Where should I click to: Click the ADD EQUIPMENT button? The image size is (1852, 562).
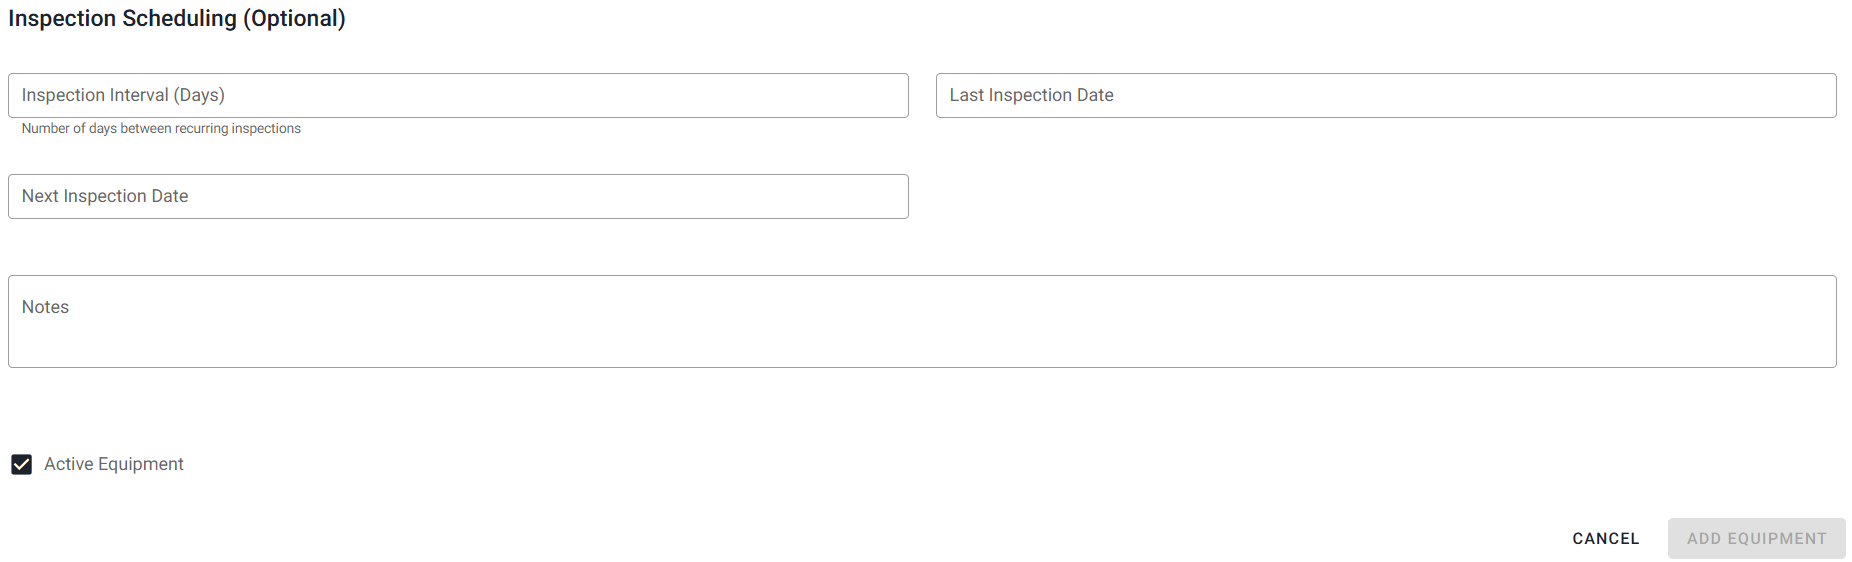pyautogui.click(x=1756, y=538)
